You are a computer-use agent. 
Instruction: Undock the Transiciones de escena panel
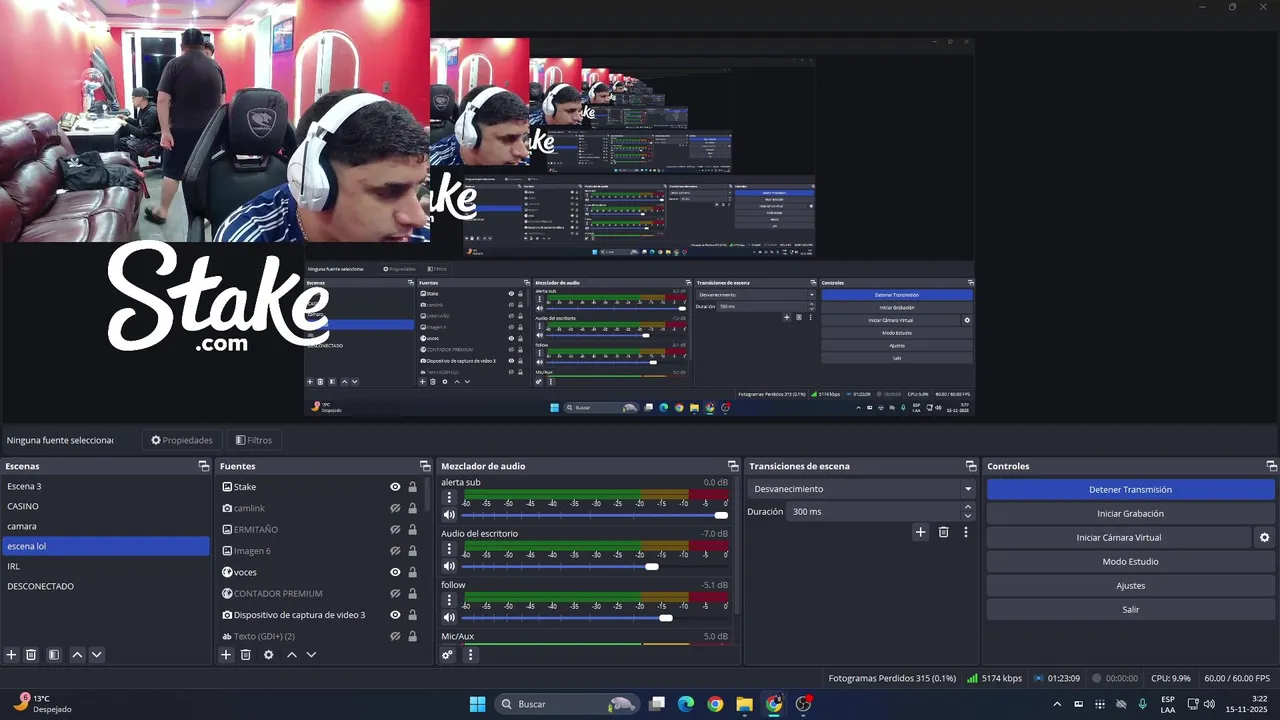pos(971,466)
